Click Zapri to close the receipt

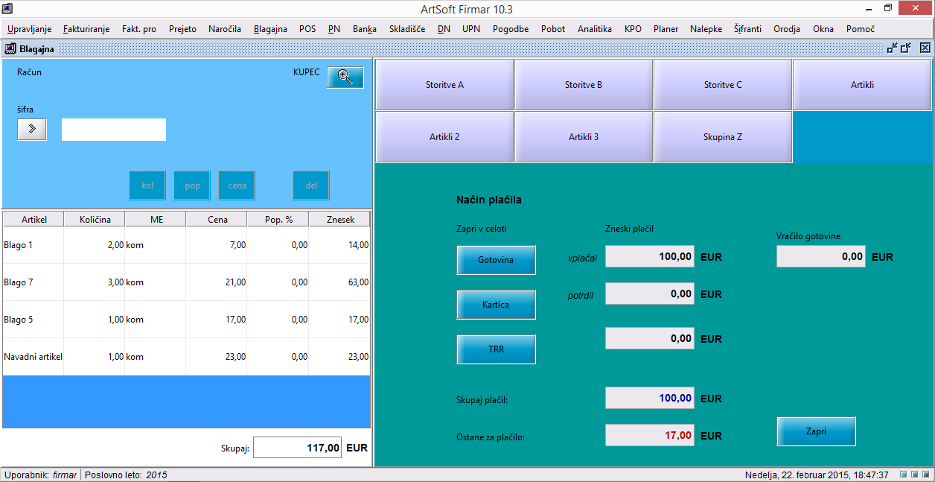point(816,431)
